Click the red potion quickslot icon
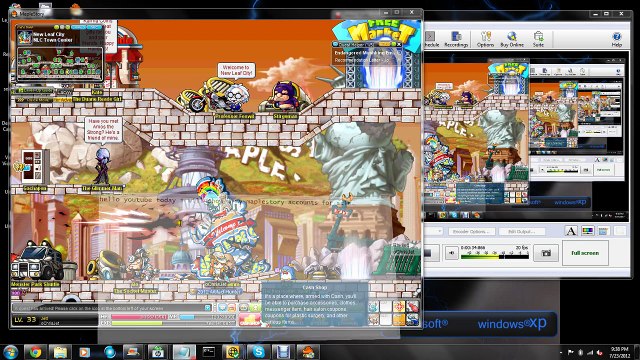 tap(413, 307)
